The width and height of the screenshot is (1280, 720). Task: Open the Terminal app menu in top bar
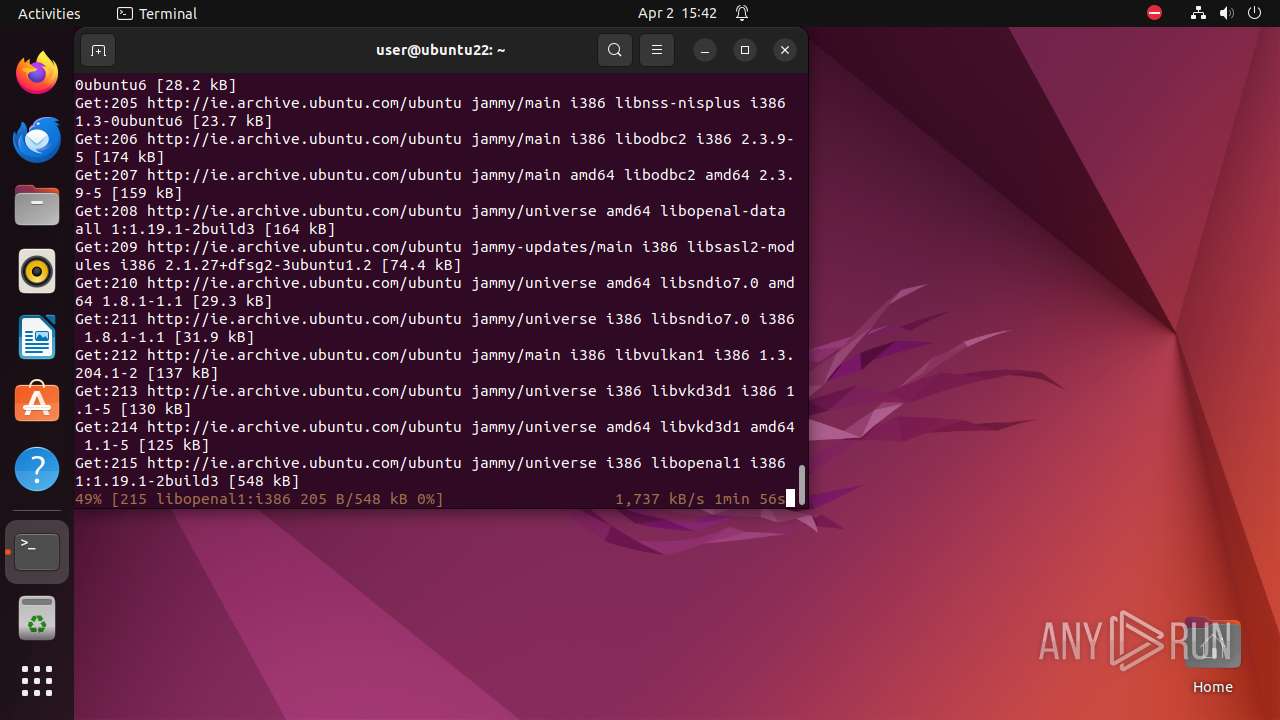pyautogui.click(x=157, y=13)
